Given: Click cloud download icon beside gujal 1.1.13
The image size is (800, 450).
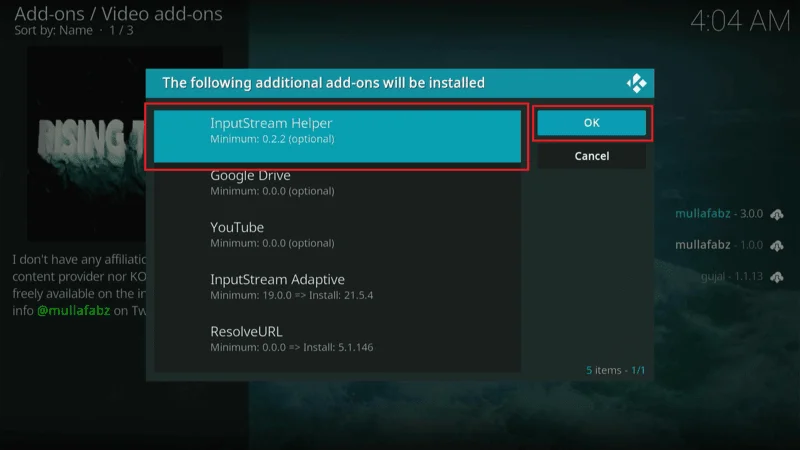Looking at the screenshot, I should (777, 277).
